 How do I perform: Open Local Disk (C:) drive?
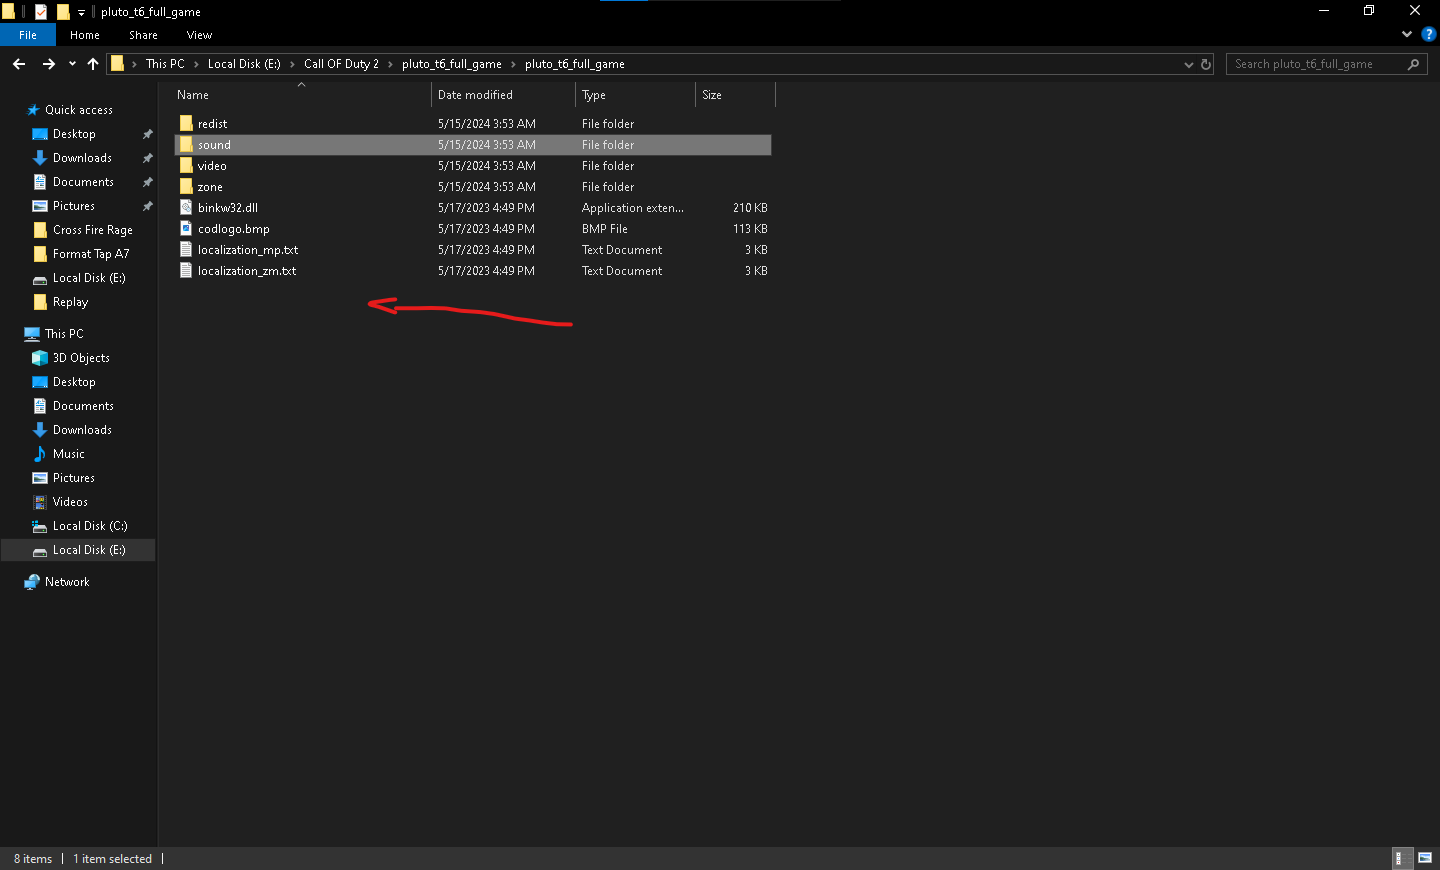(90, 526)
